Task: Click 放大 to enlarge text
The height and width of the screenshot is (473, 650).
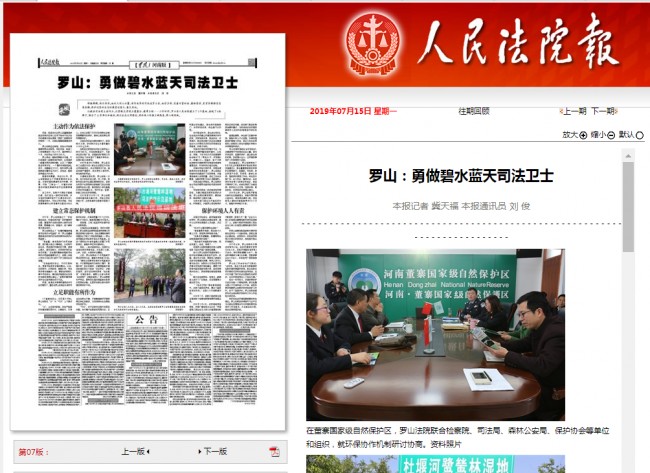Action: click(x=570, y=135)
